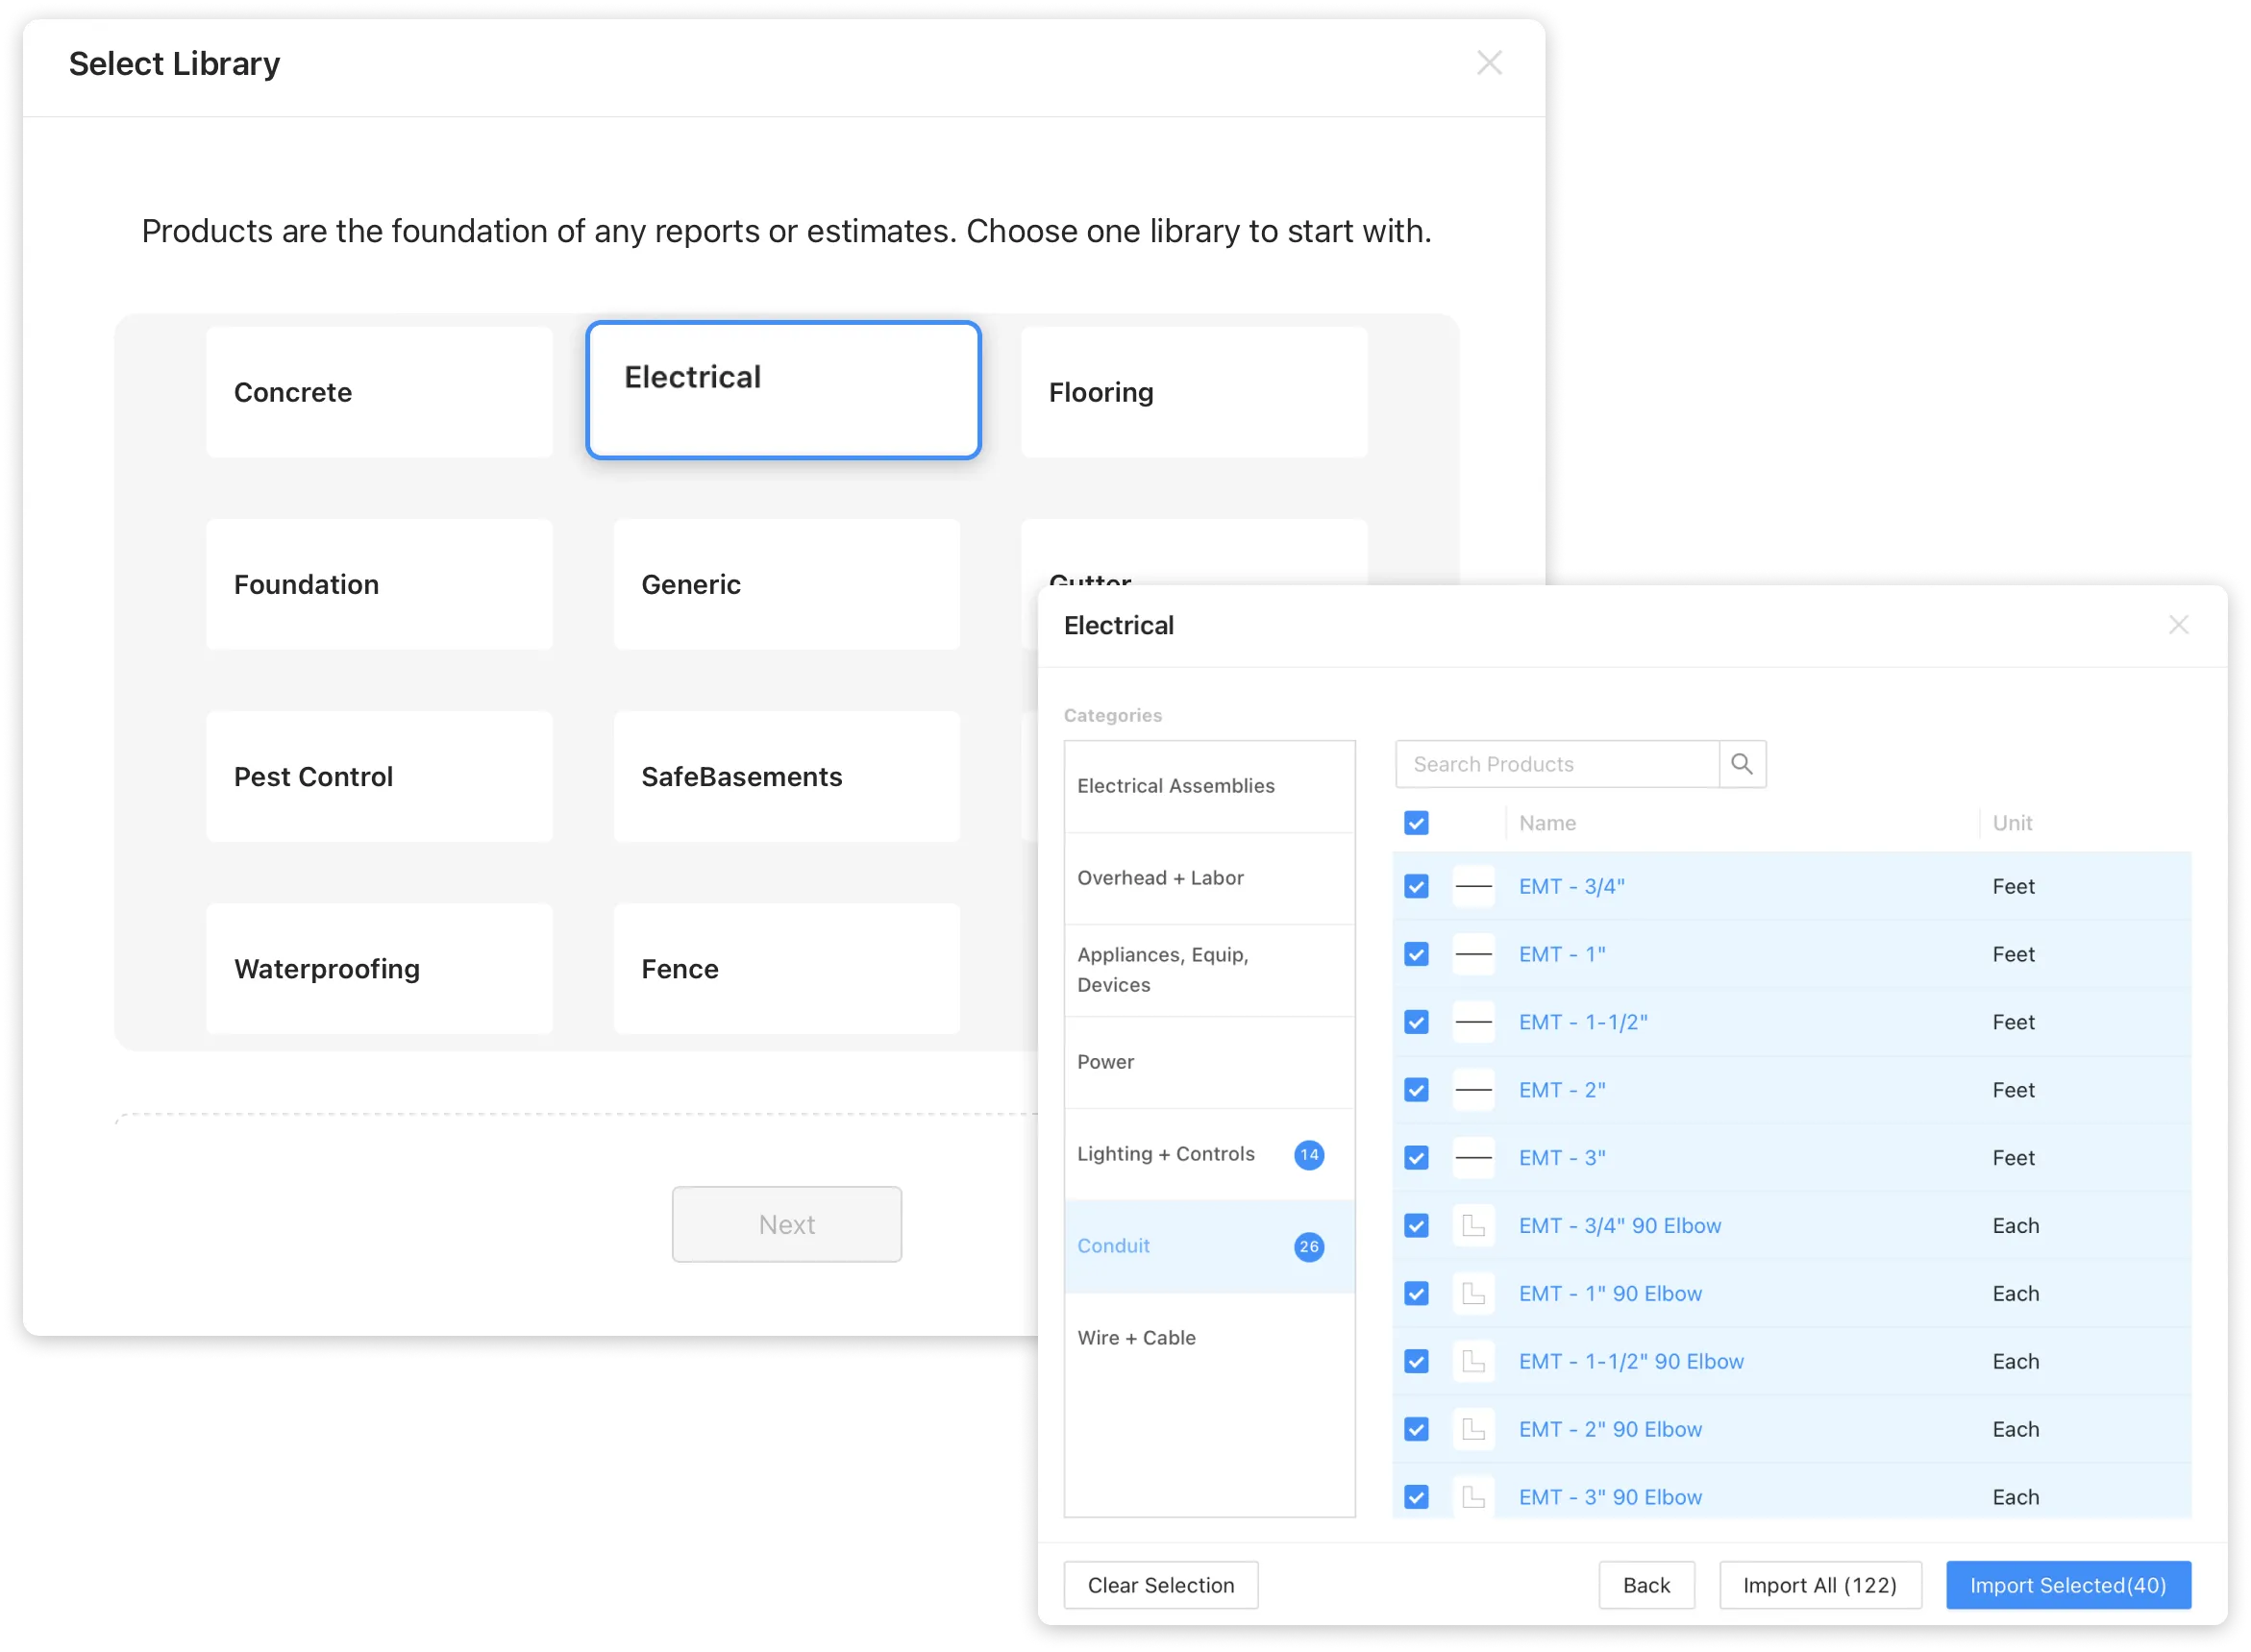Click the line icon beside EMT - 3/4"
Image resolution: width=2251 pixels, height=1652 pixels.
[x=1473, y=887]
